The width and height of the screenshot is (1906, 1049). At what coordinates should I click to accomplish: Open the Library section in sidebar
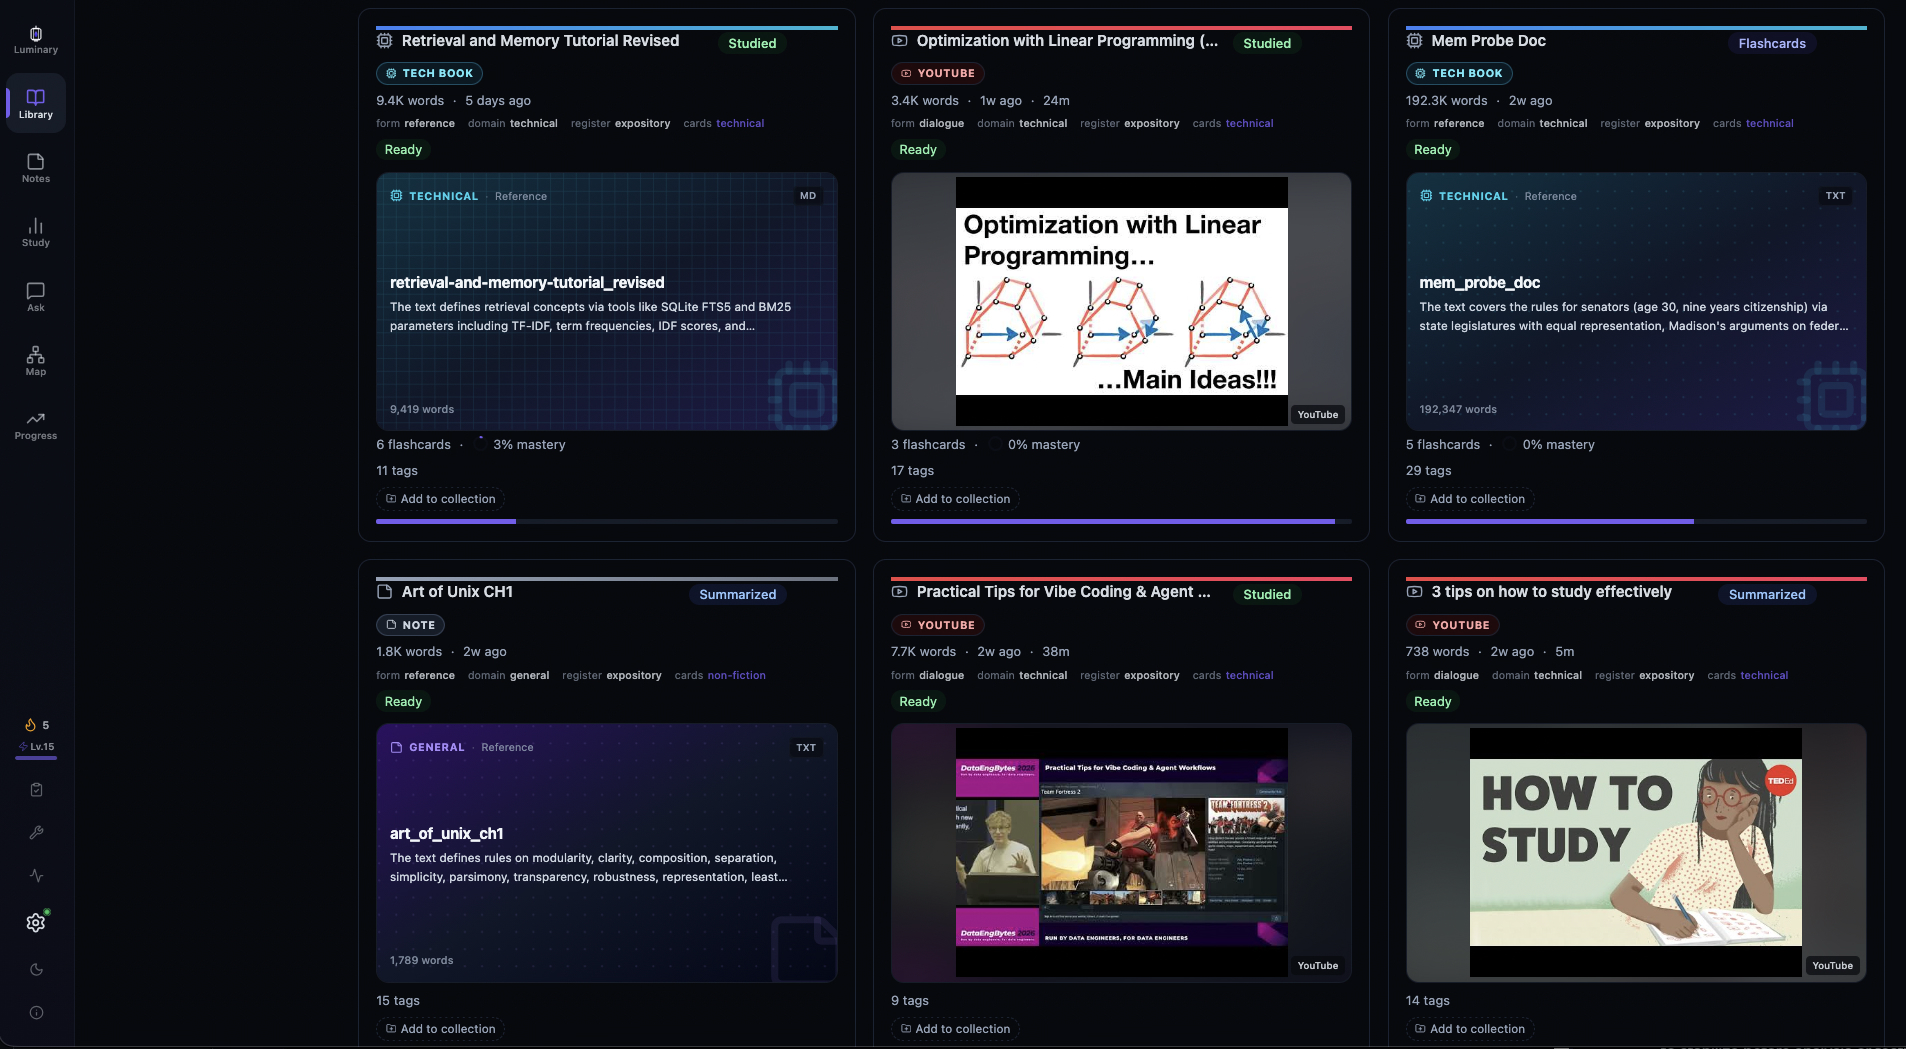pyautogui.click(x=36, y=103)
